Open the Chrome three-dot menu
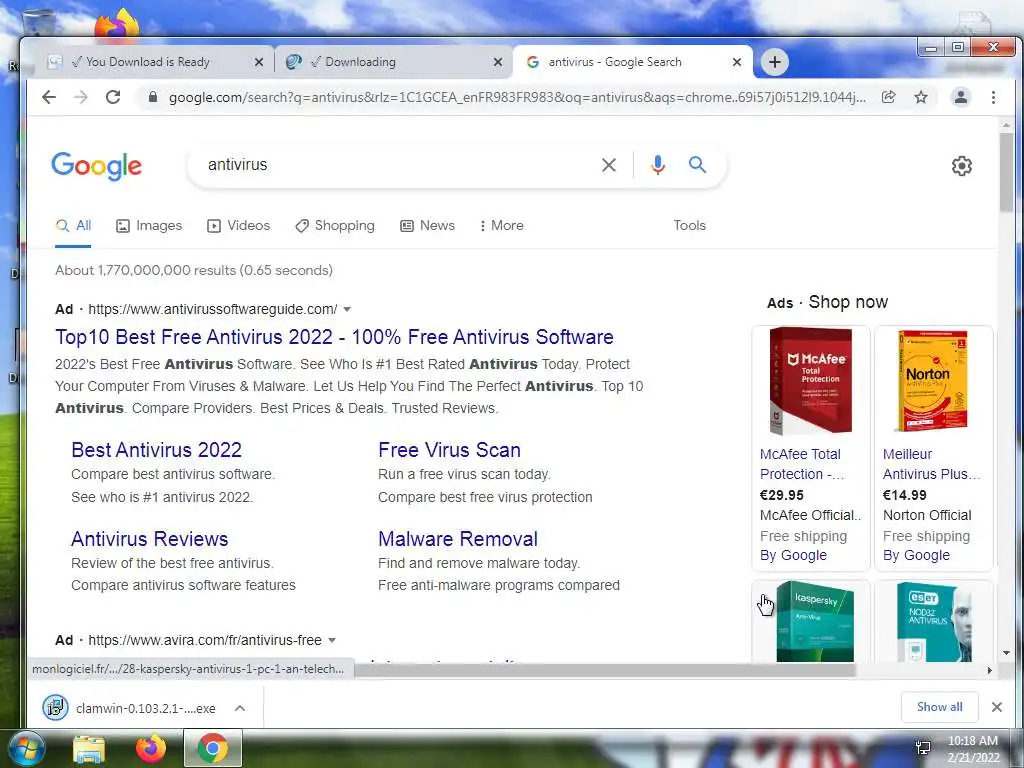Screen dimensions: 1024x768 point(993,97)
